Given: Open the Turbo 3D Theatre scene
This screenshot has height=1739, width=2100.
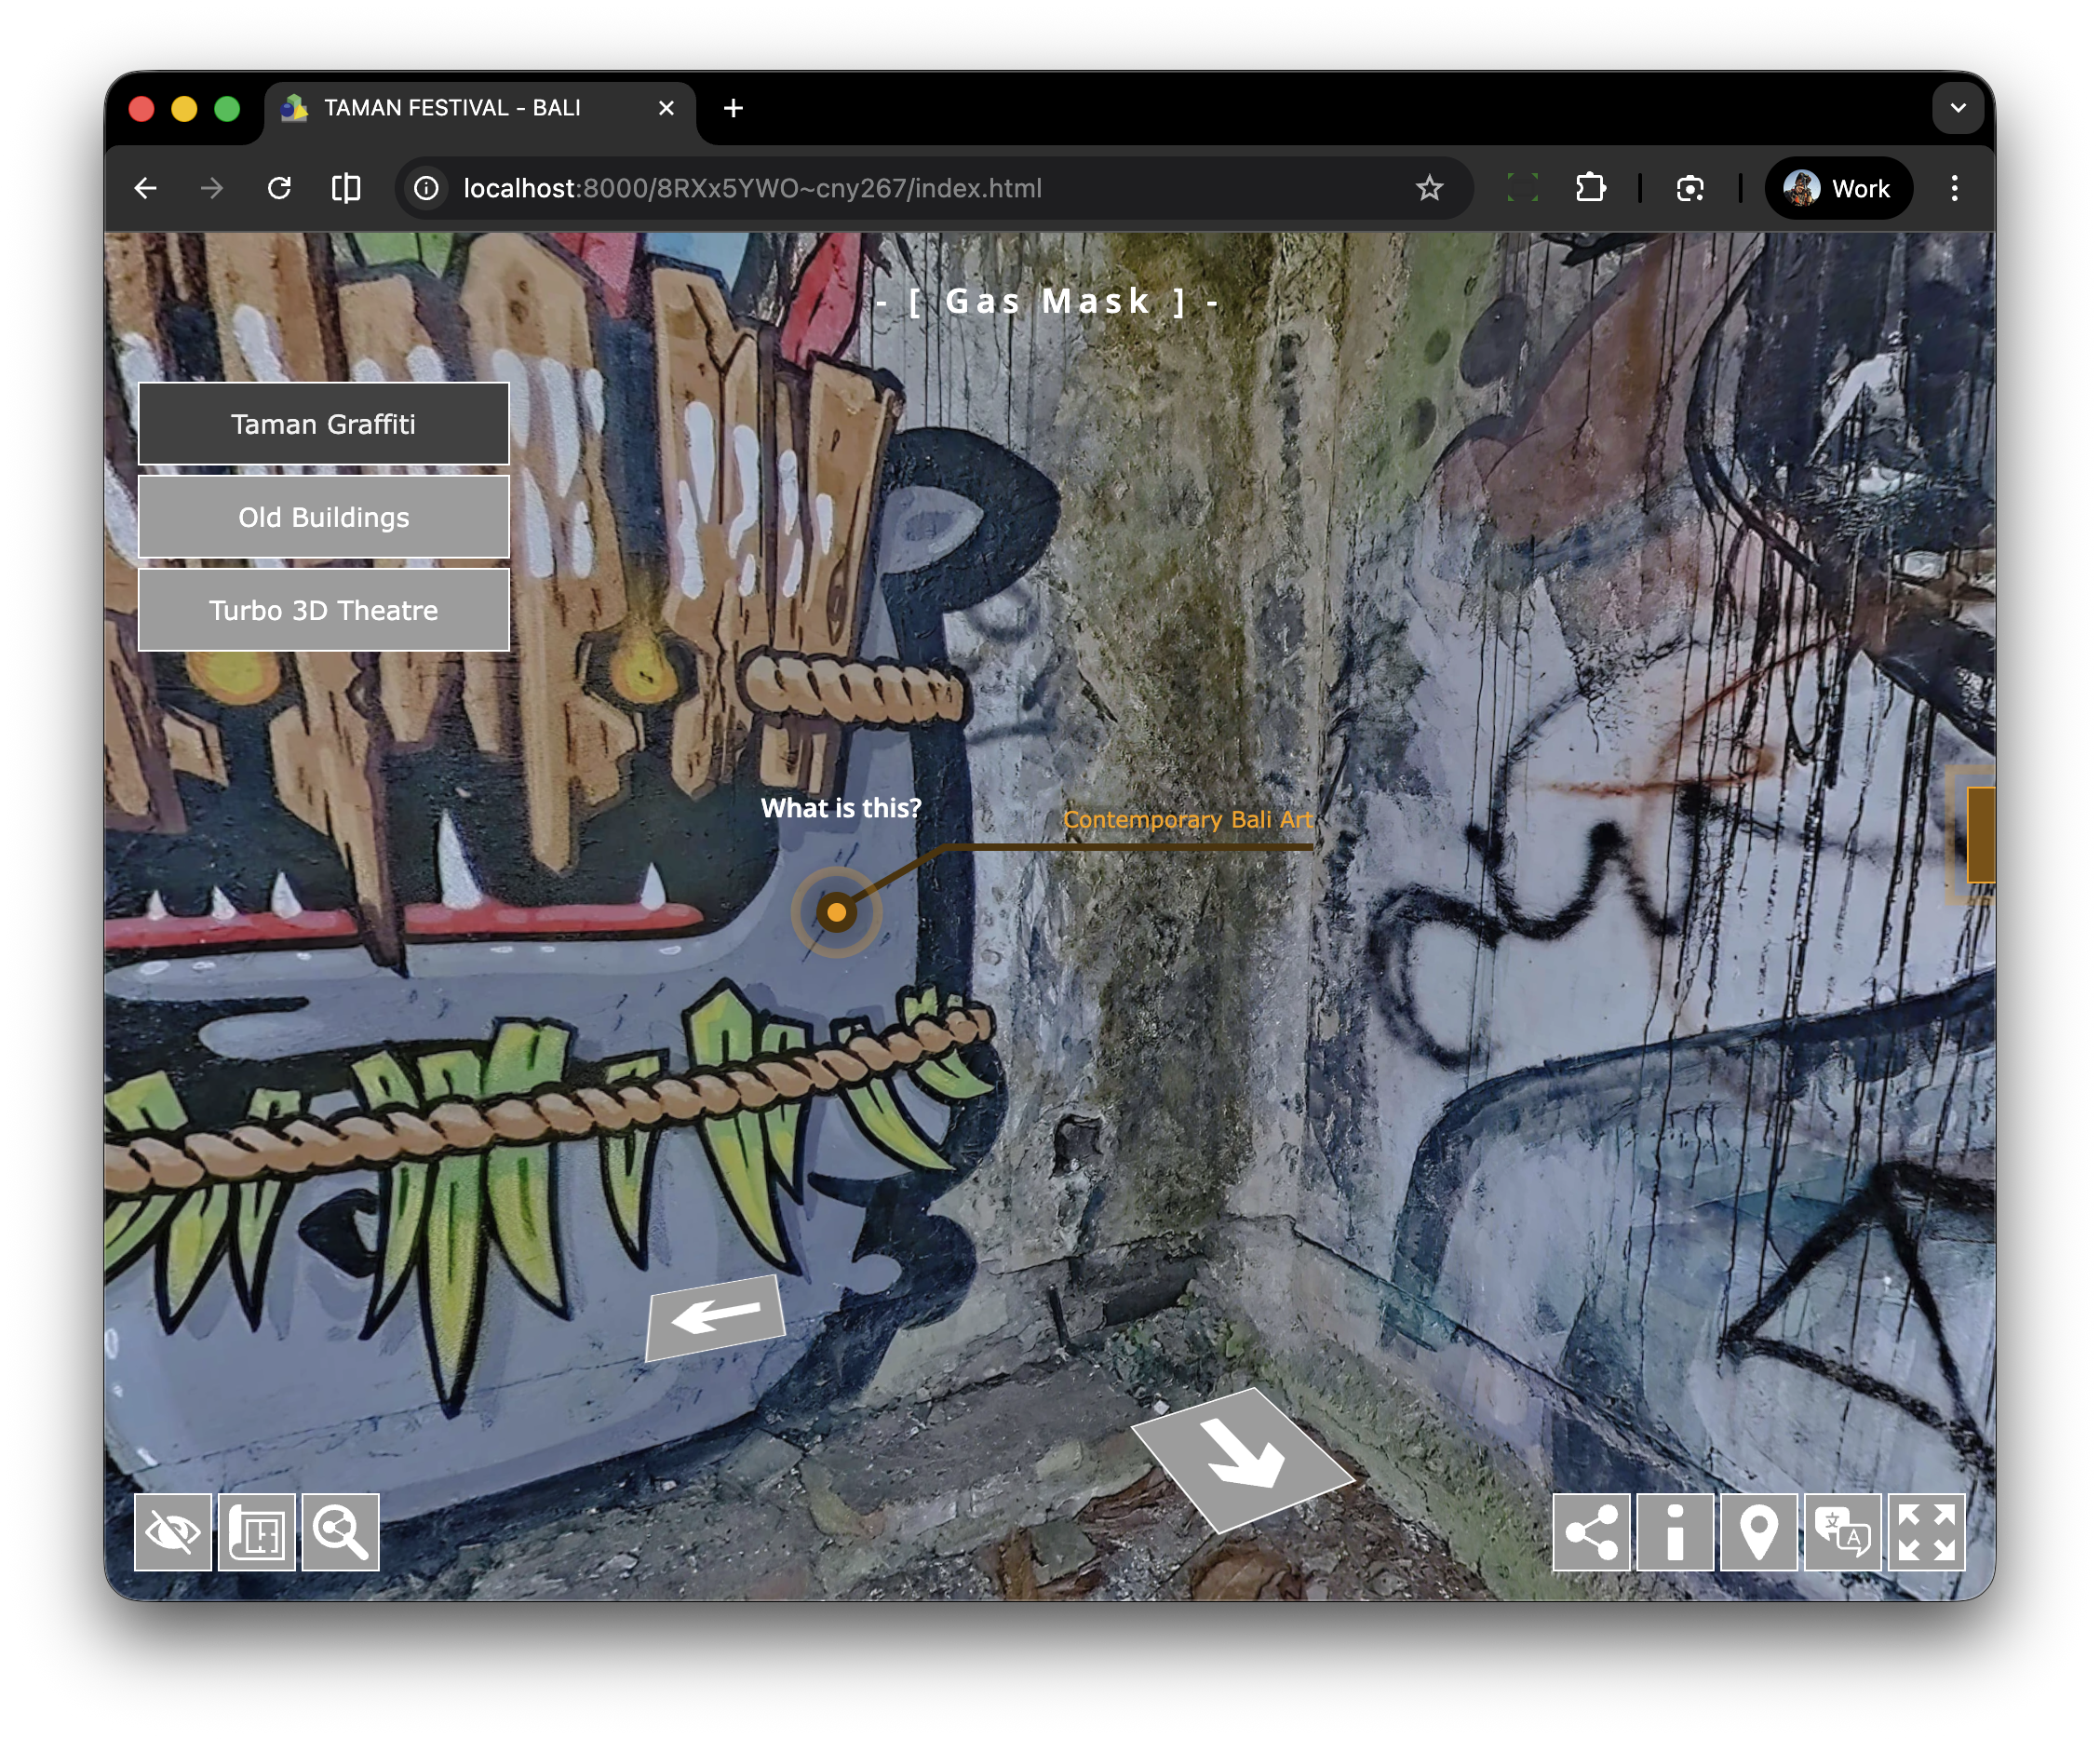Looking at the screenshot, I should coord(323,610).
